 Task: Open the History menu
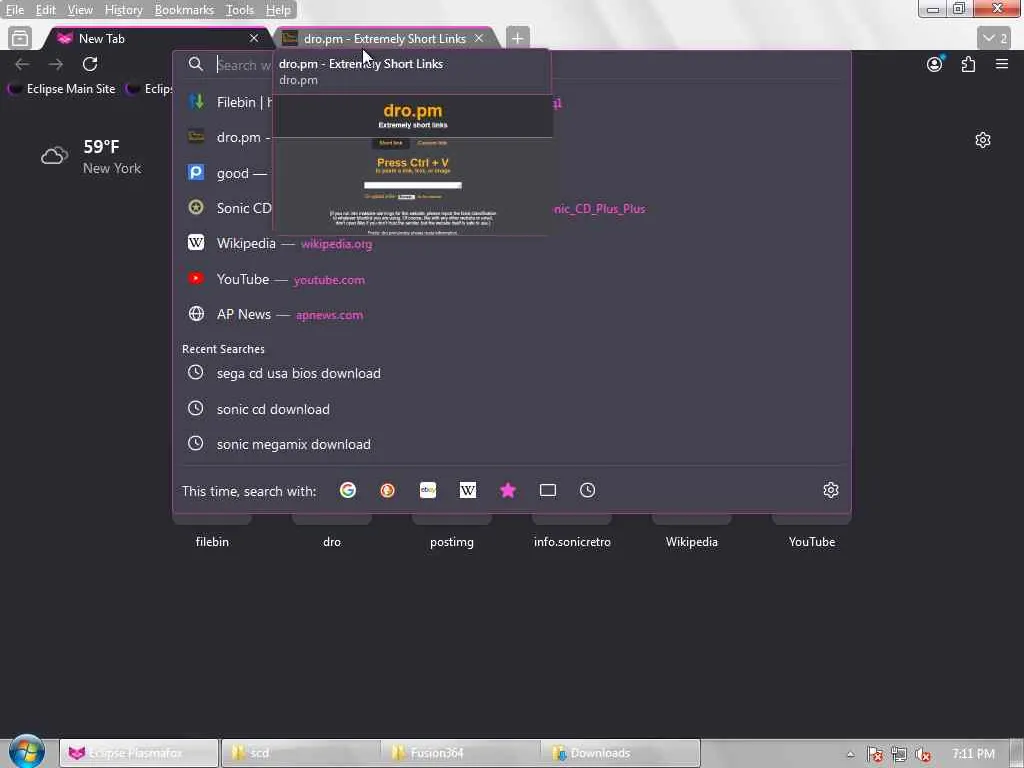click(123, 10)
